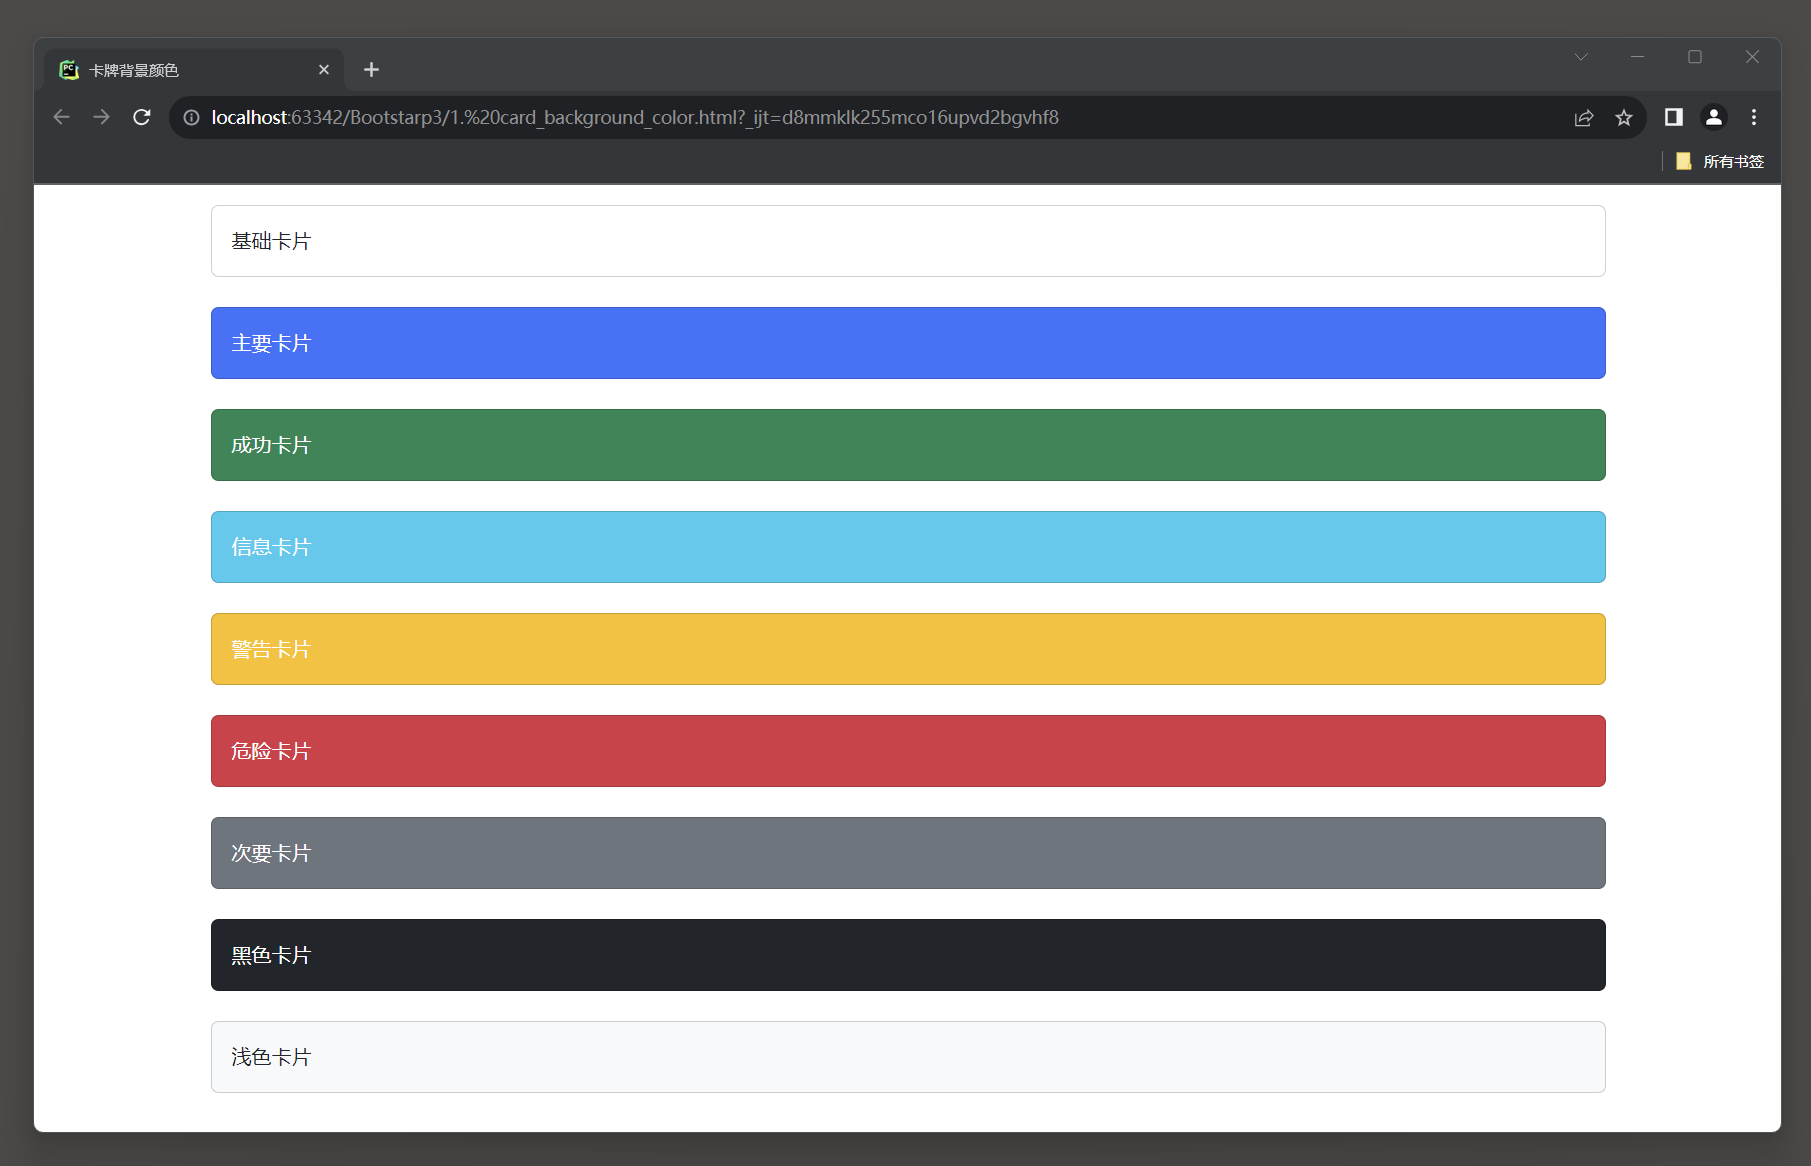The image size is (1811, 1166).
Task: Click the gray 次要卡片 card
Action: click(908, 853)
